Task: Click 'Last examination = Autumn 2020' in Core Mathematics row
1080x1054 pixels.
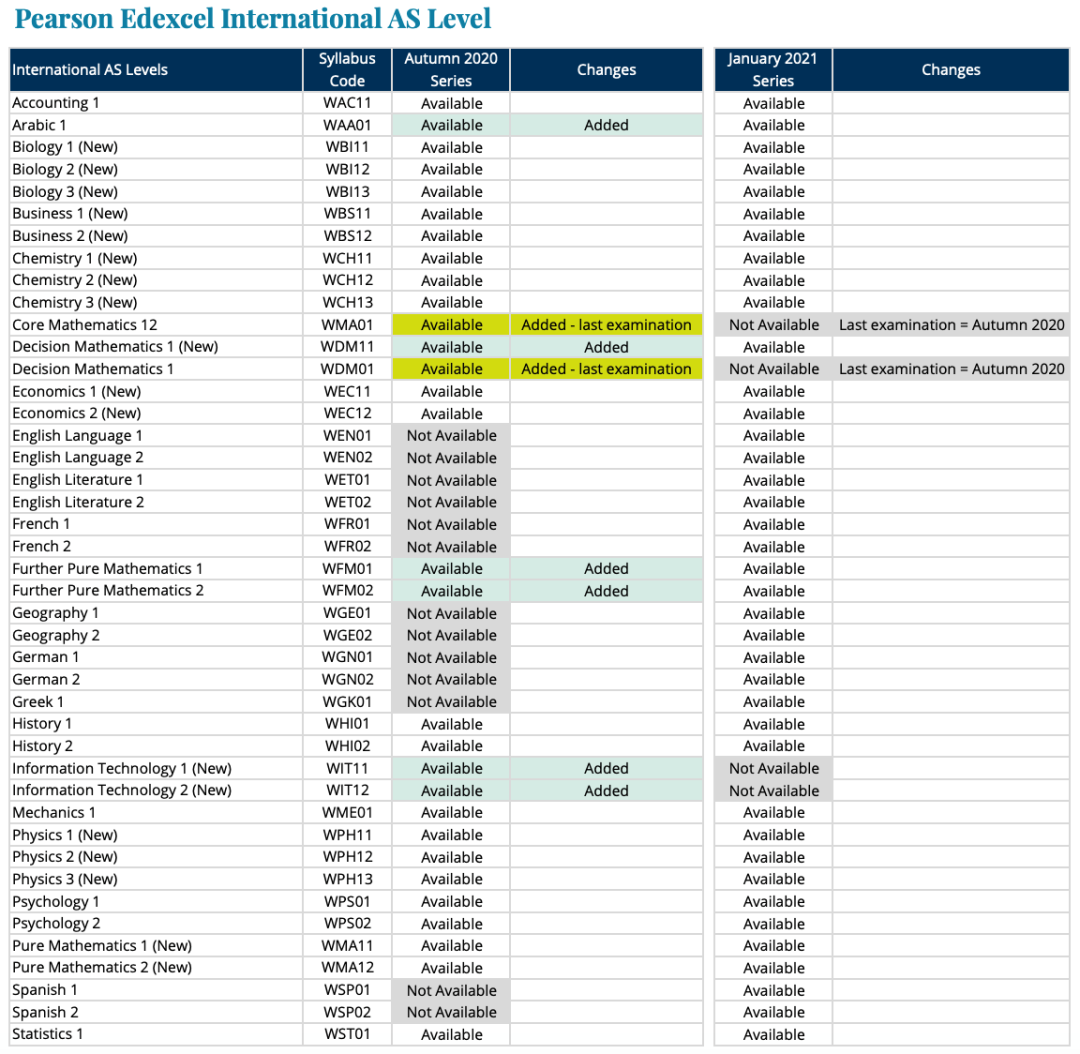Action: (951, 325)
